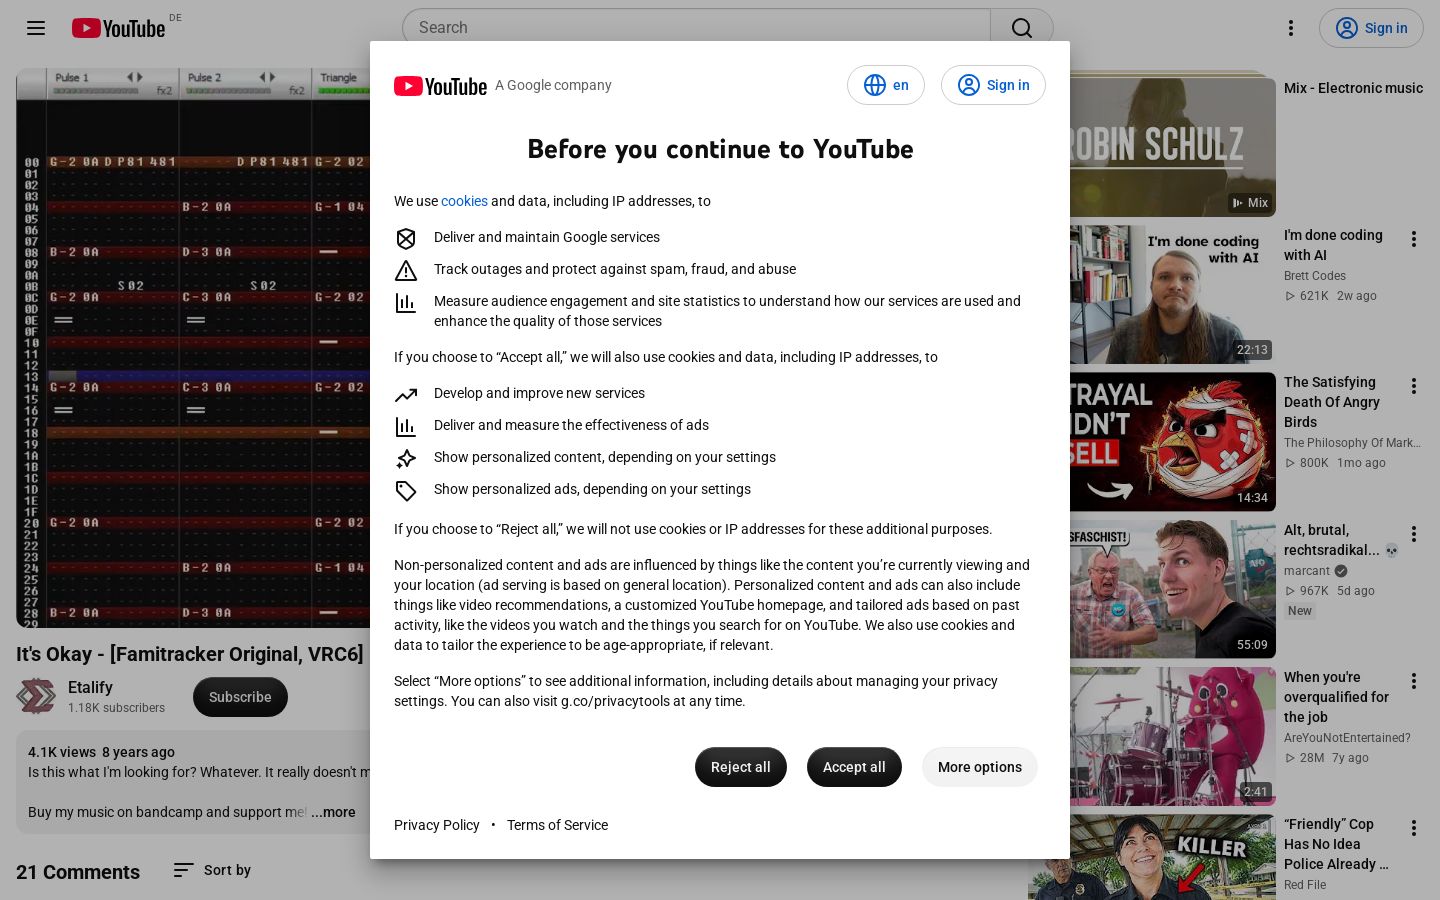The height and width of the screenshot is (900, 1440).
Task: Click the 'I'm done coding with AI' title
Action: coord(1333,245)
